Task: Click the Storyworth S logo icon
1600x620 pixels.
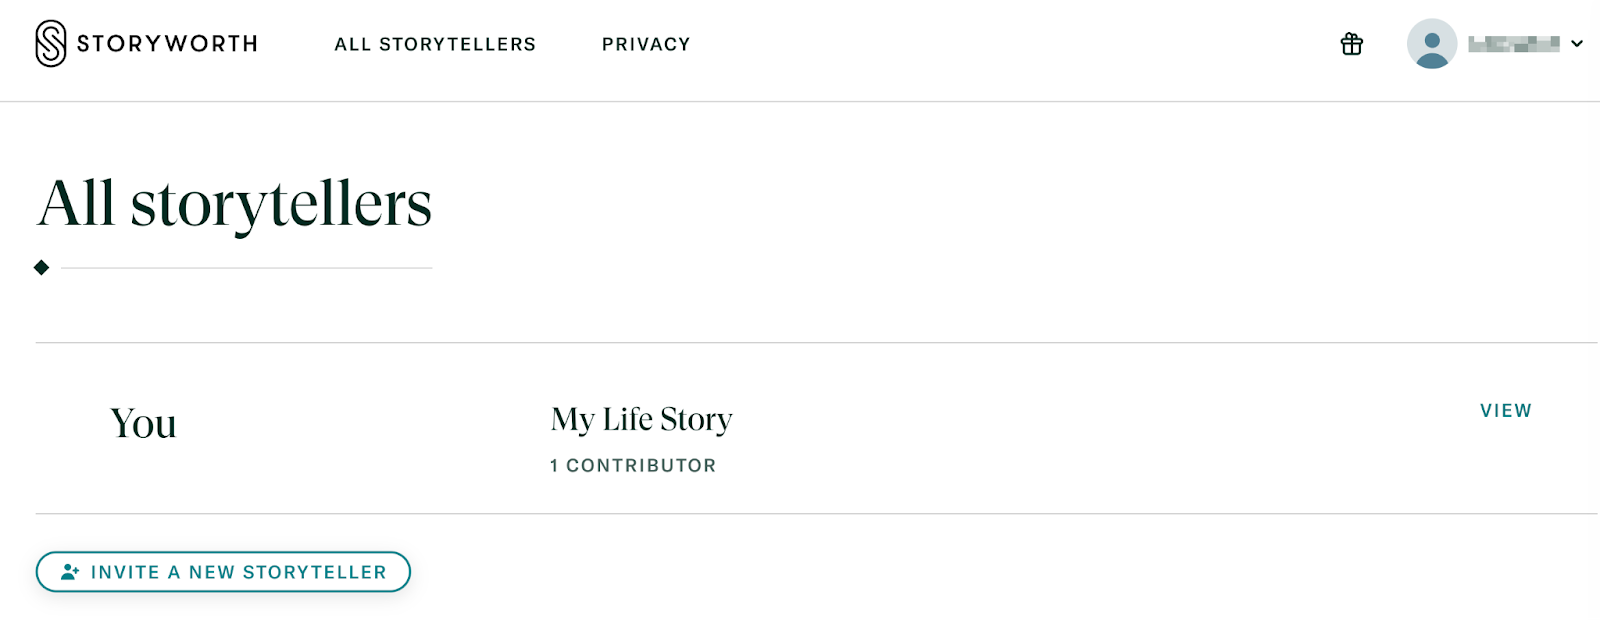Action: pyautogui.click(x=51, y=44)
